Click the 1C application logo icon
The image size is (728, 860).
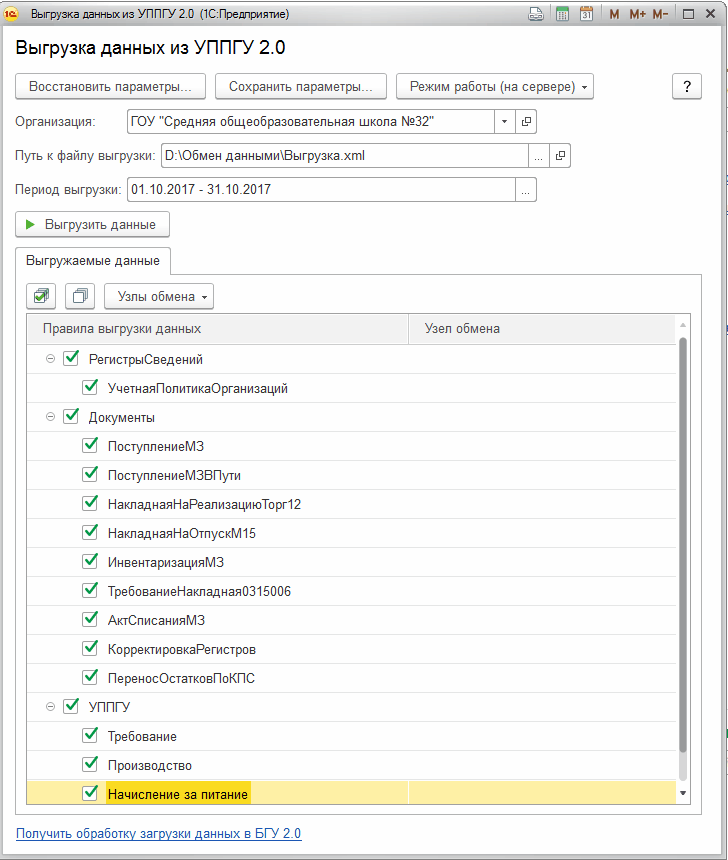(x=10, y=14)
